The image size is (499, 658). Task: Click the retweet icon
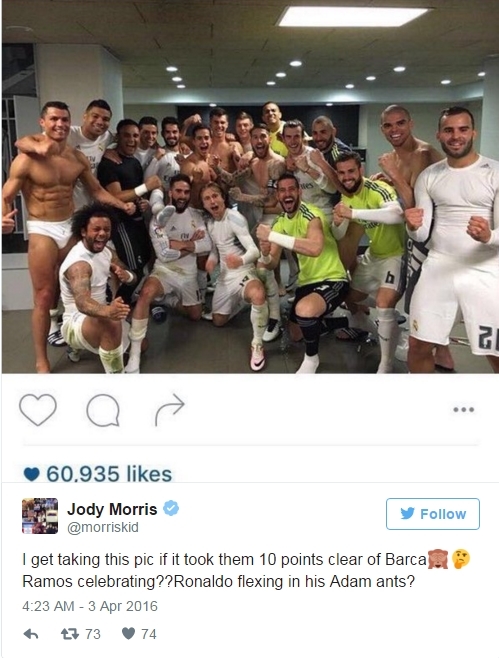(70, 633)
